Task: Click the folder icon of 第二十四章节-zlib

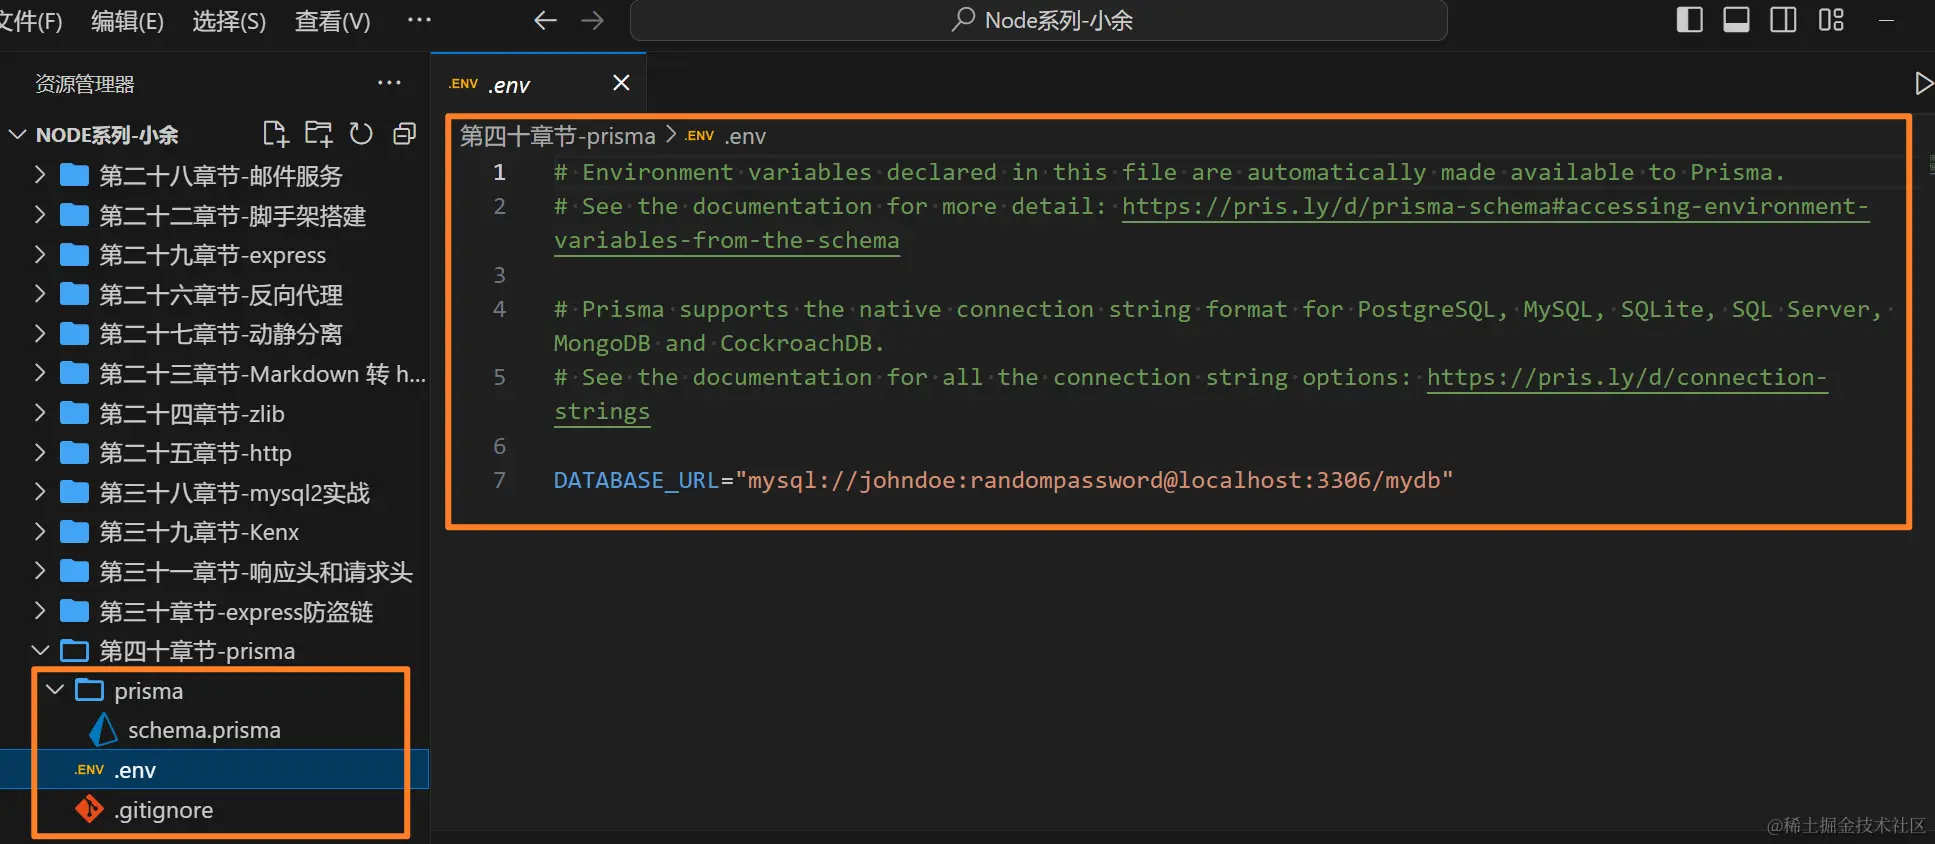Action: click(x=74, y=413)
